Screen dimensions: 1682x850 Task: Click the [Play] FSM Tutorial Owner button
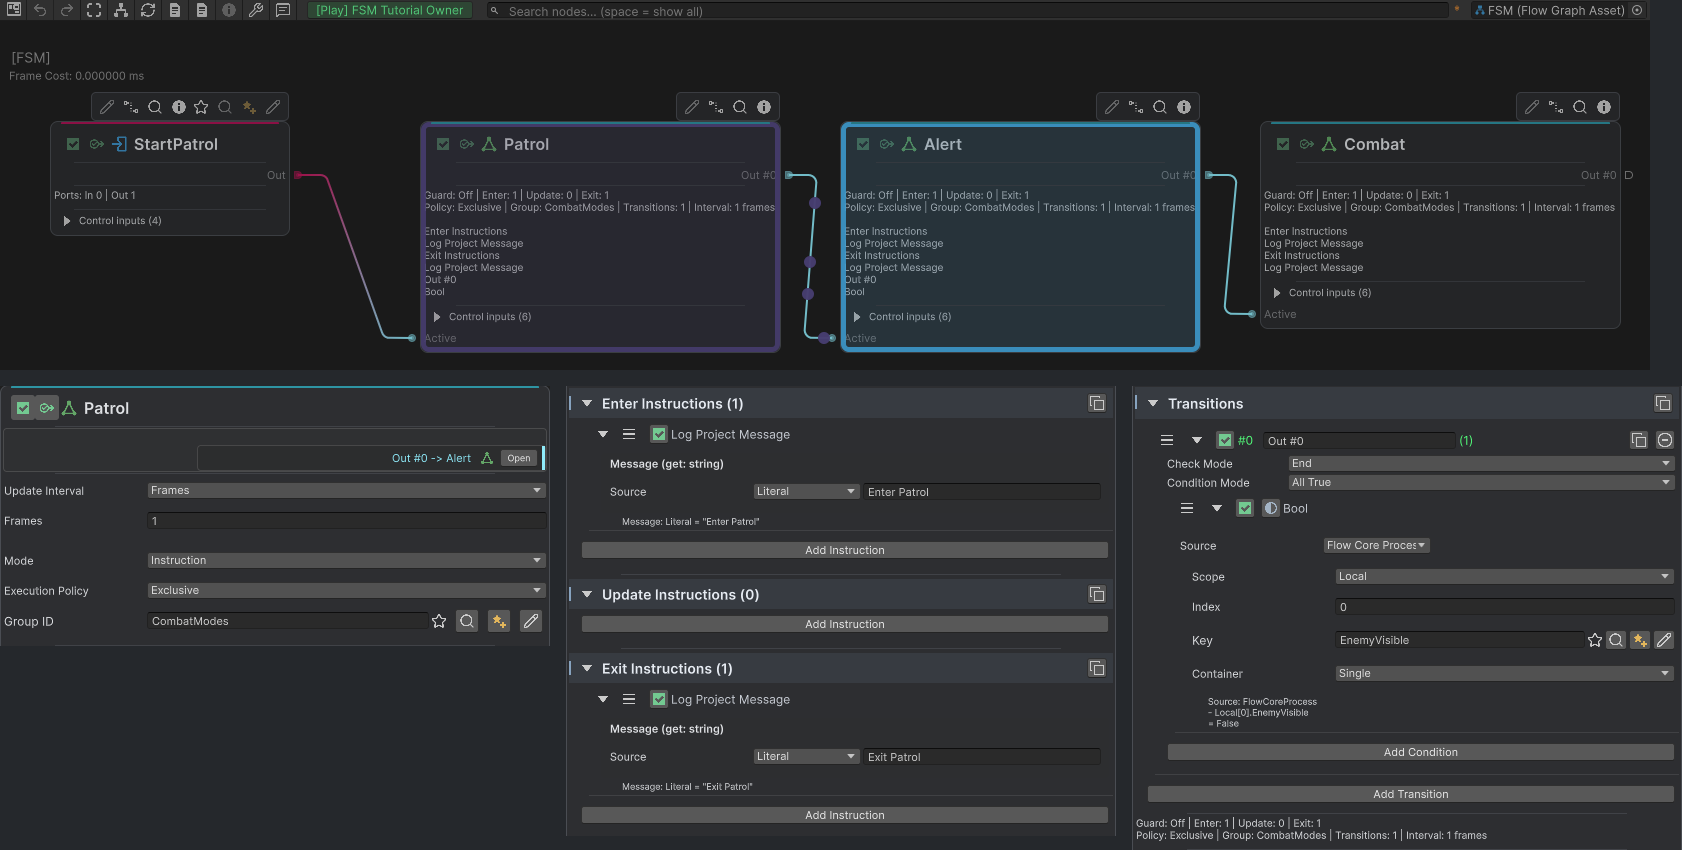(390, 10)
